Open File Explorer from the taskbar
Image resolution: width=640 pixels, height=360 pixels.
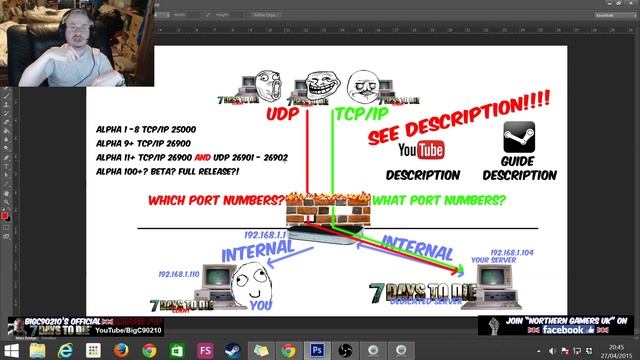[x=37, y=351]
